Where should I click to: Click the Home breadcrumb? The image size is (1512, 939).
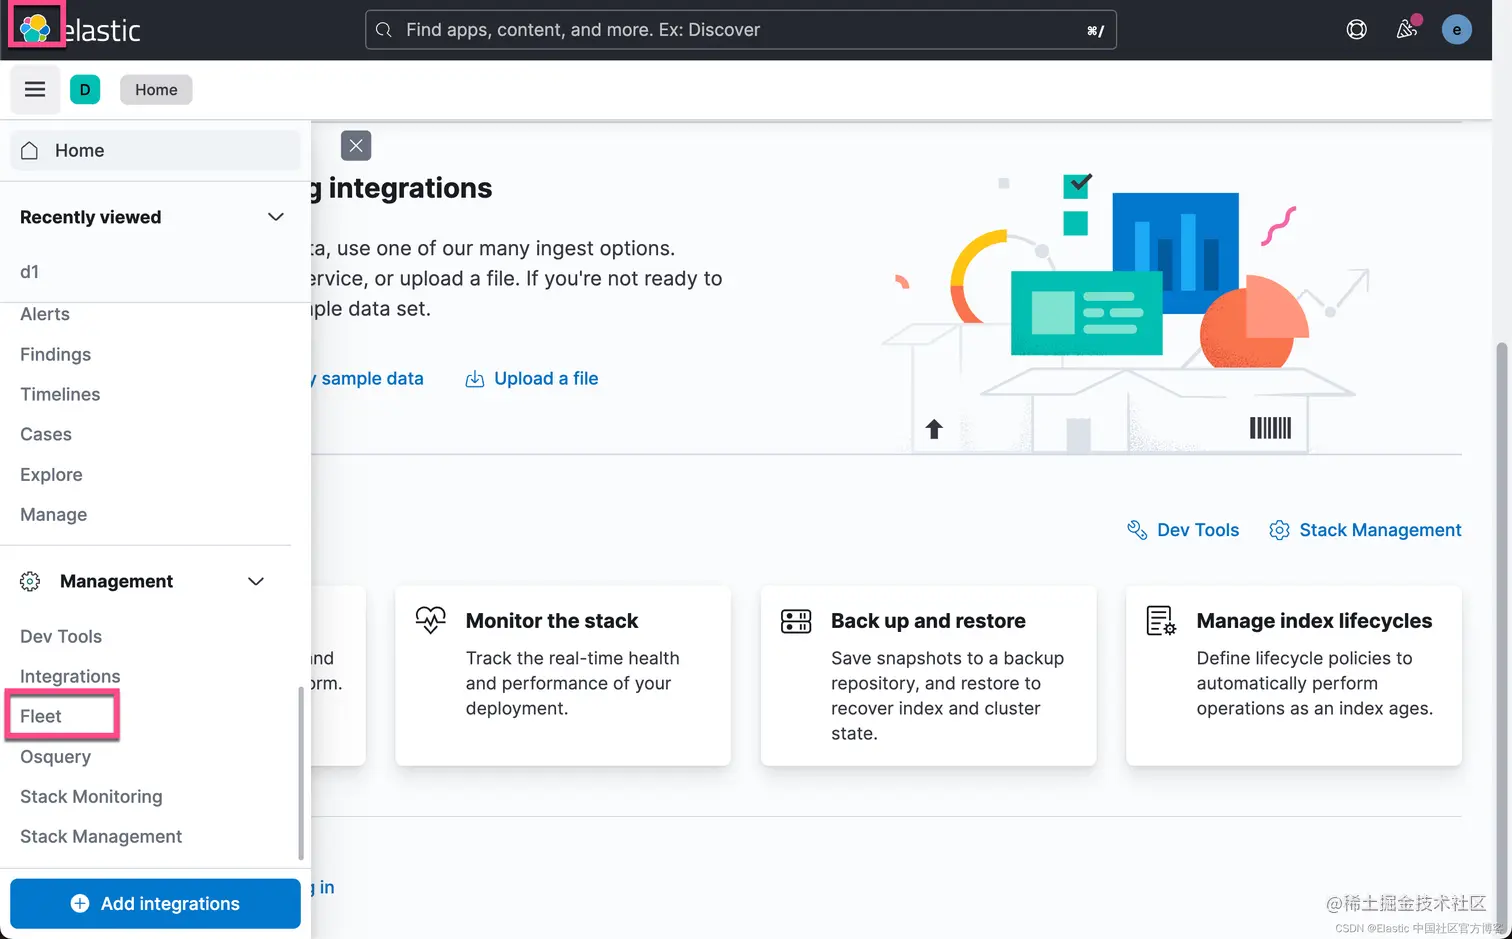[x=156, y=90]
